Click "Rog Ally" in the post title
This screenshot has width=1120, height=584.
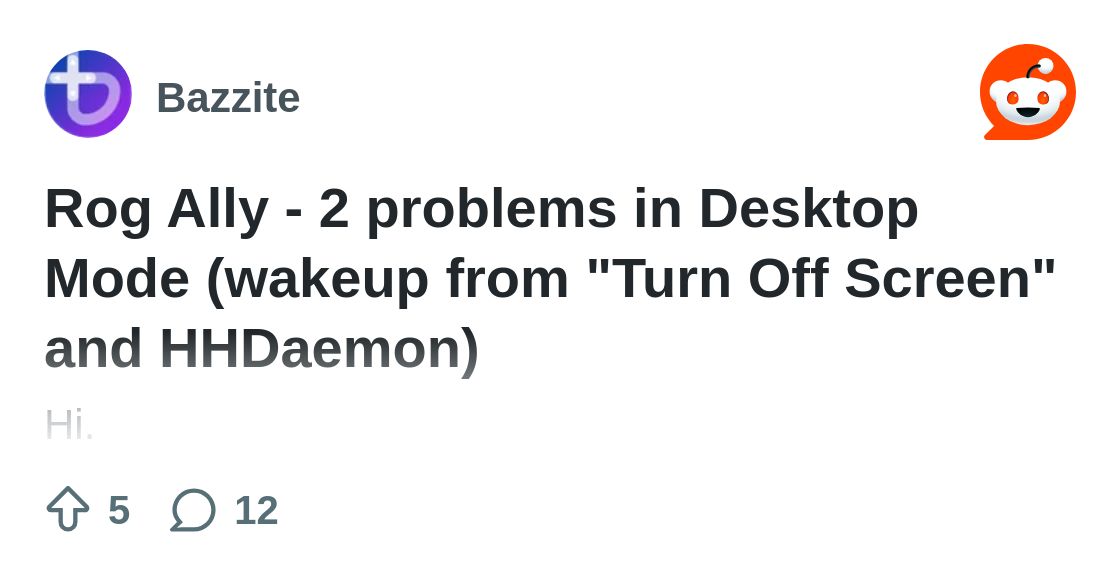click(x=157, y=210)
